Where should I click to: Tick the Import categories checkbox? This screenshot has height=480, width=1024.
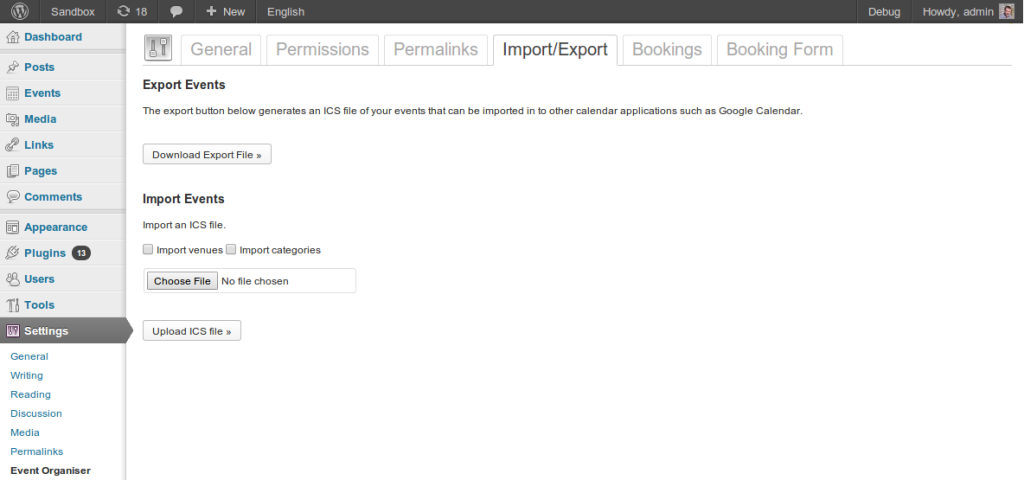231,249
